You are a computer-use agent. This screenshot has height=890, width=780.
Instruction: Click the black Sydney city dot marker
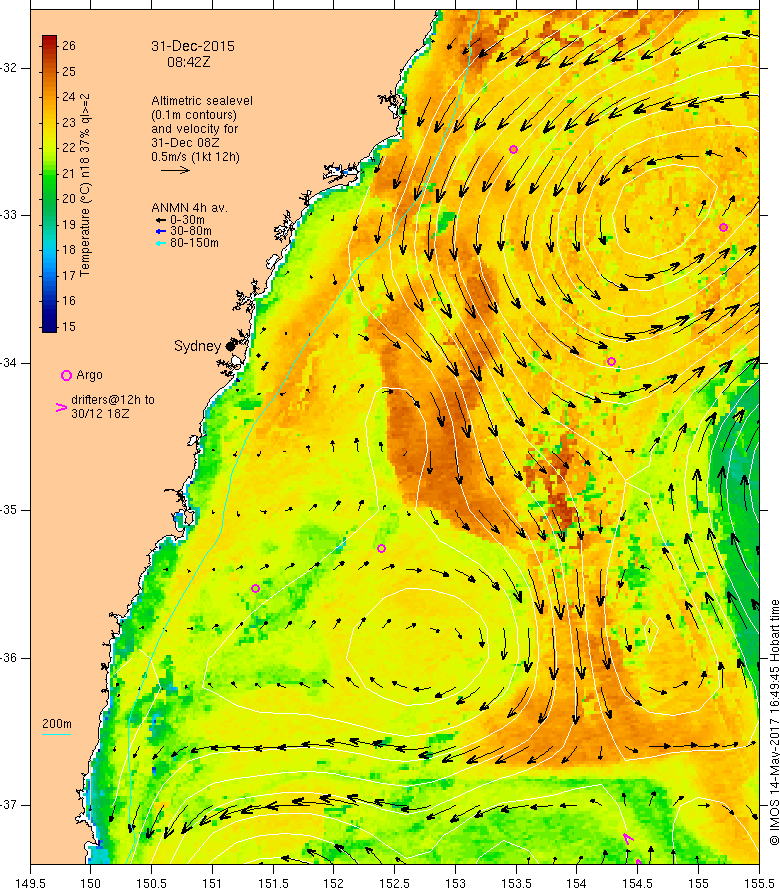230,346
